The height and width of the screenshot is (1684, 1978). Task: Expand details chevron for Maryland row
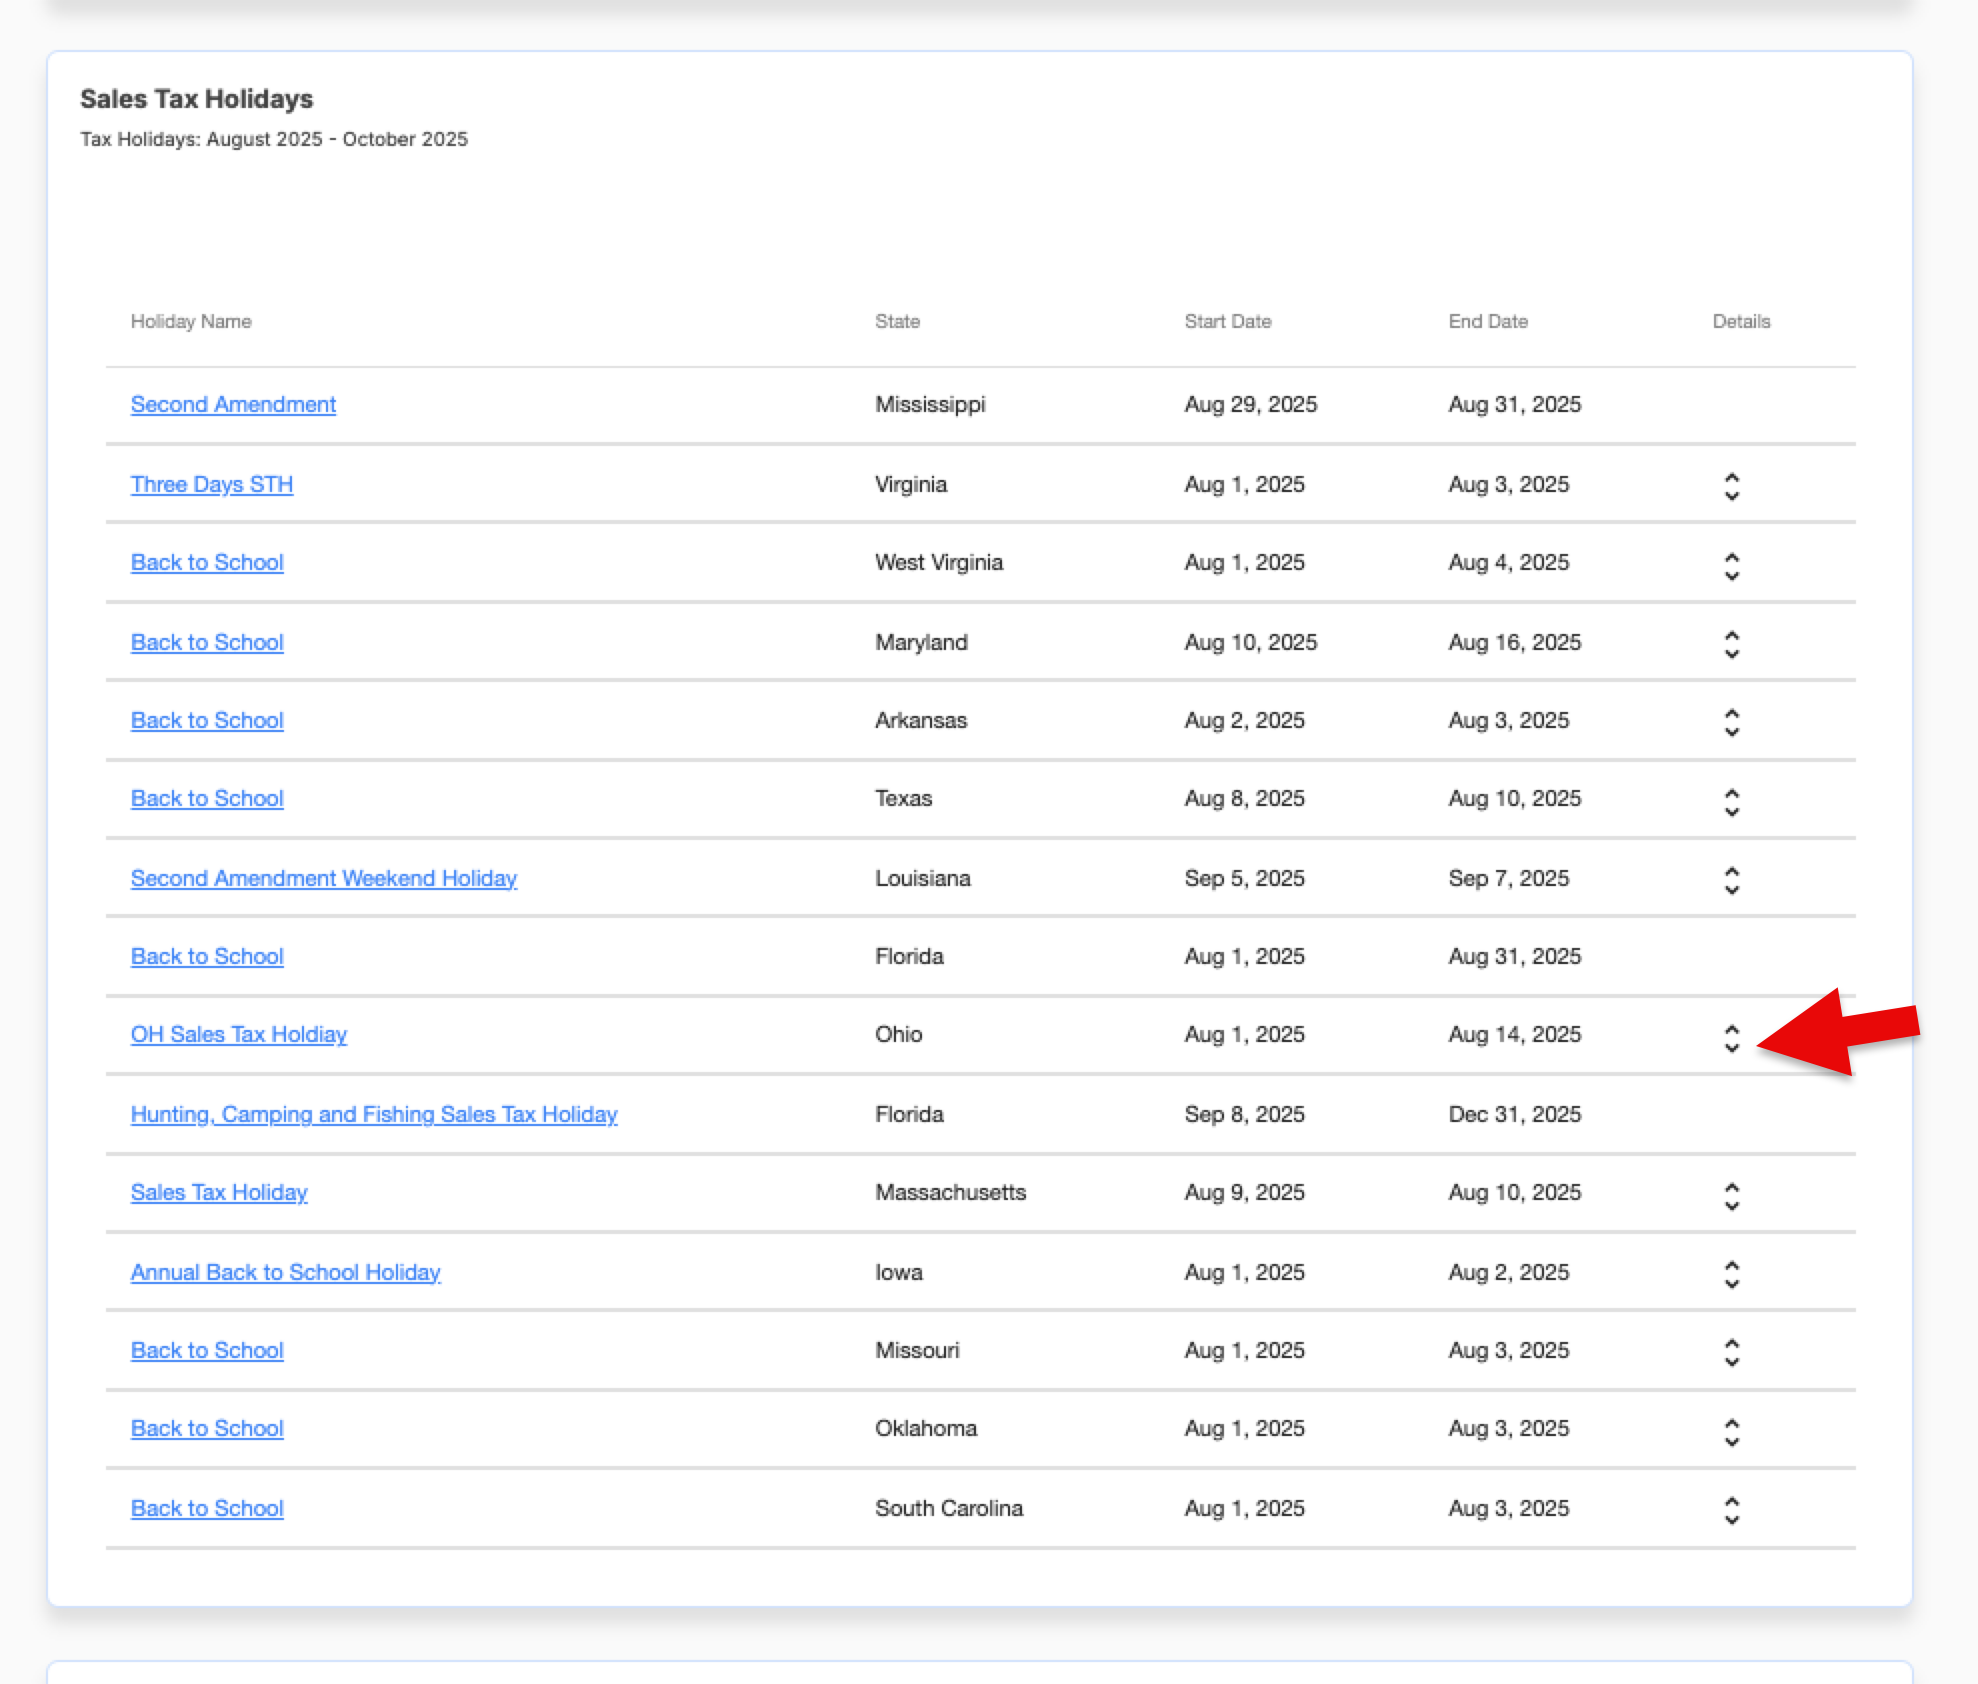coord(1731,644)
